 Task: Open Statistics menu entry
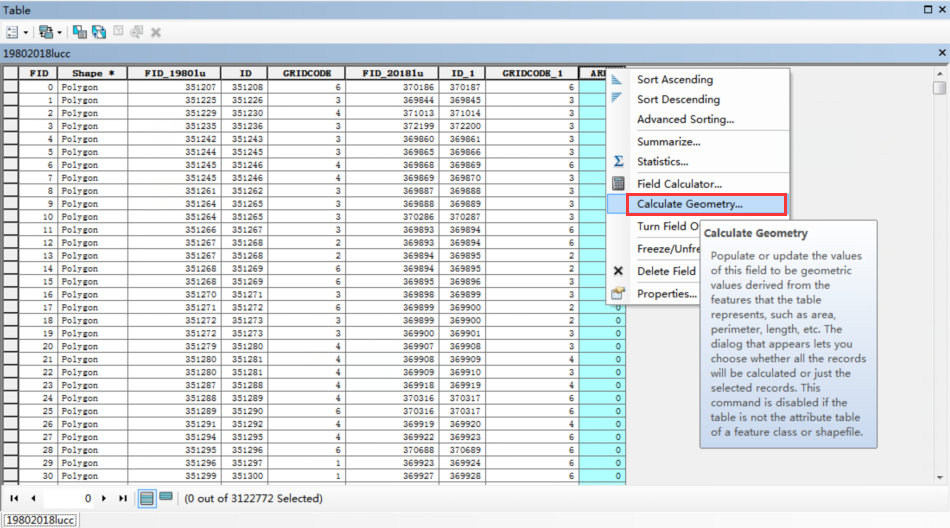pyautogui.click(x=662, y=162)
